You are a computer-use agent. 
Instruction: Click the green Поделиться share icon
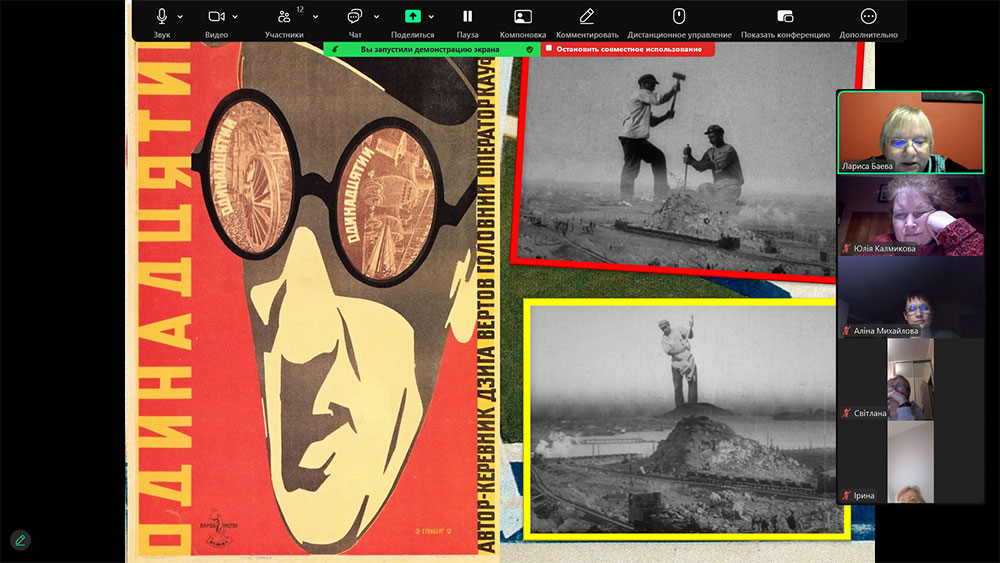412,17
